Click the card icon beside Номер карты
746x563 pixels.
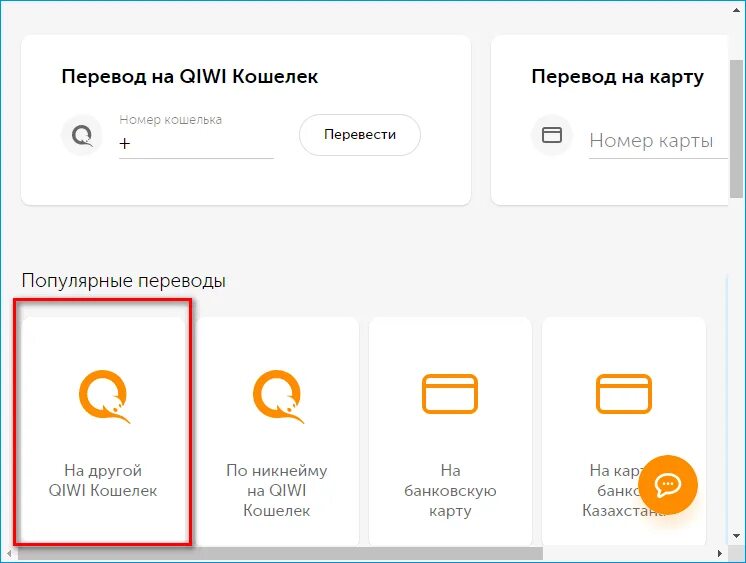point(552,135)
